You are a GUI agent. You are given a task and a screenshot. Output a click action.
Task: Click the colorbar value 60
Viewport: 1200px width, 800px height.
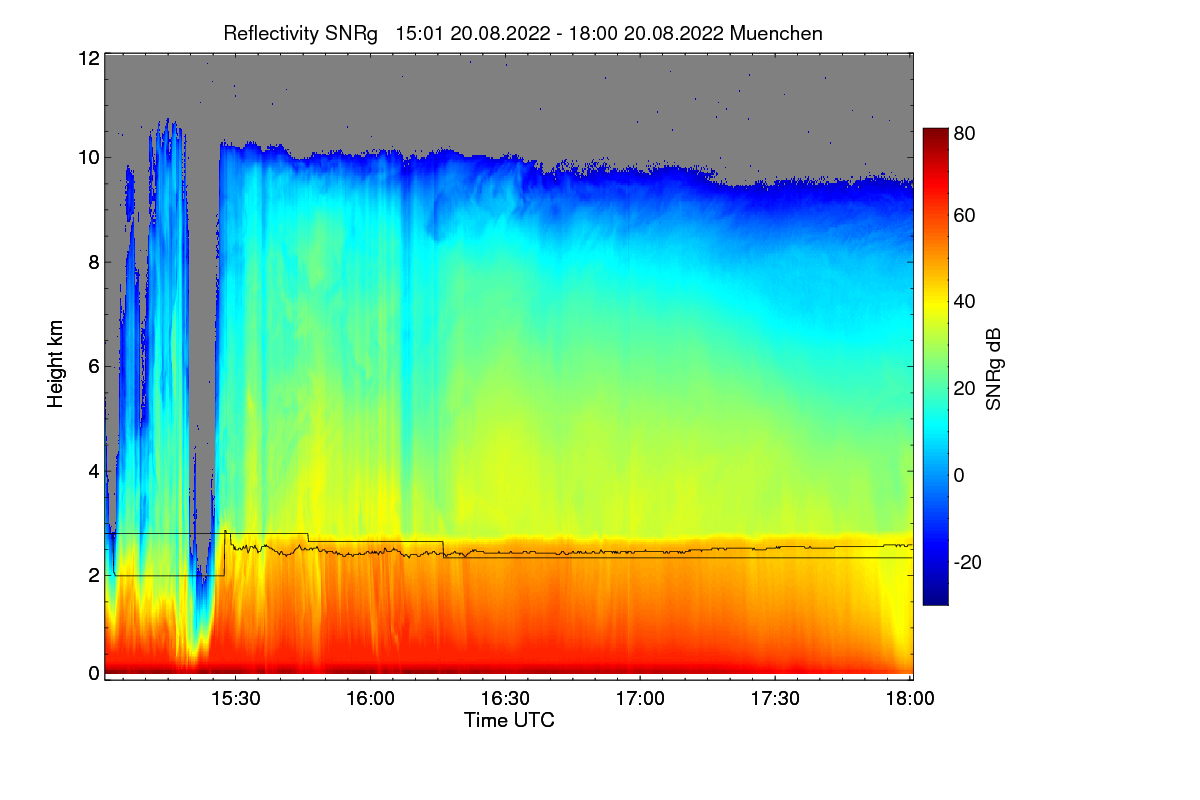coord(965,215)
